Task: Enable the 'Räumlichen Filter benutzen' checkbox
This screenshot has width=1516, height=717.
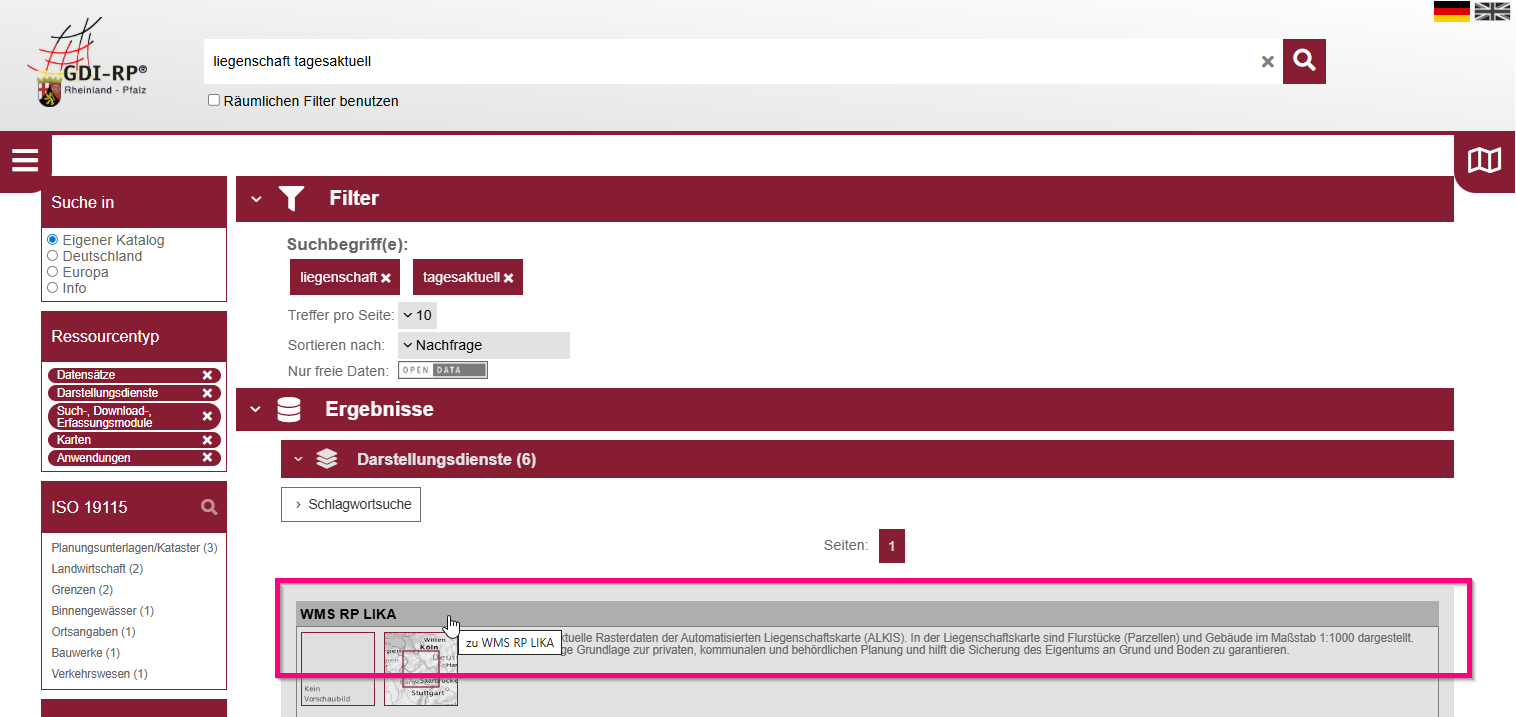Action: click(214, 100)
